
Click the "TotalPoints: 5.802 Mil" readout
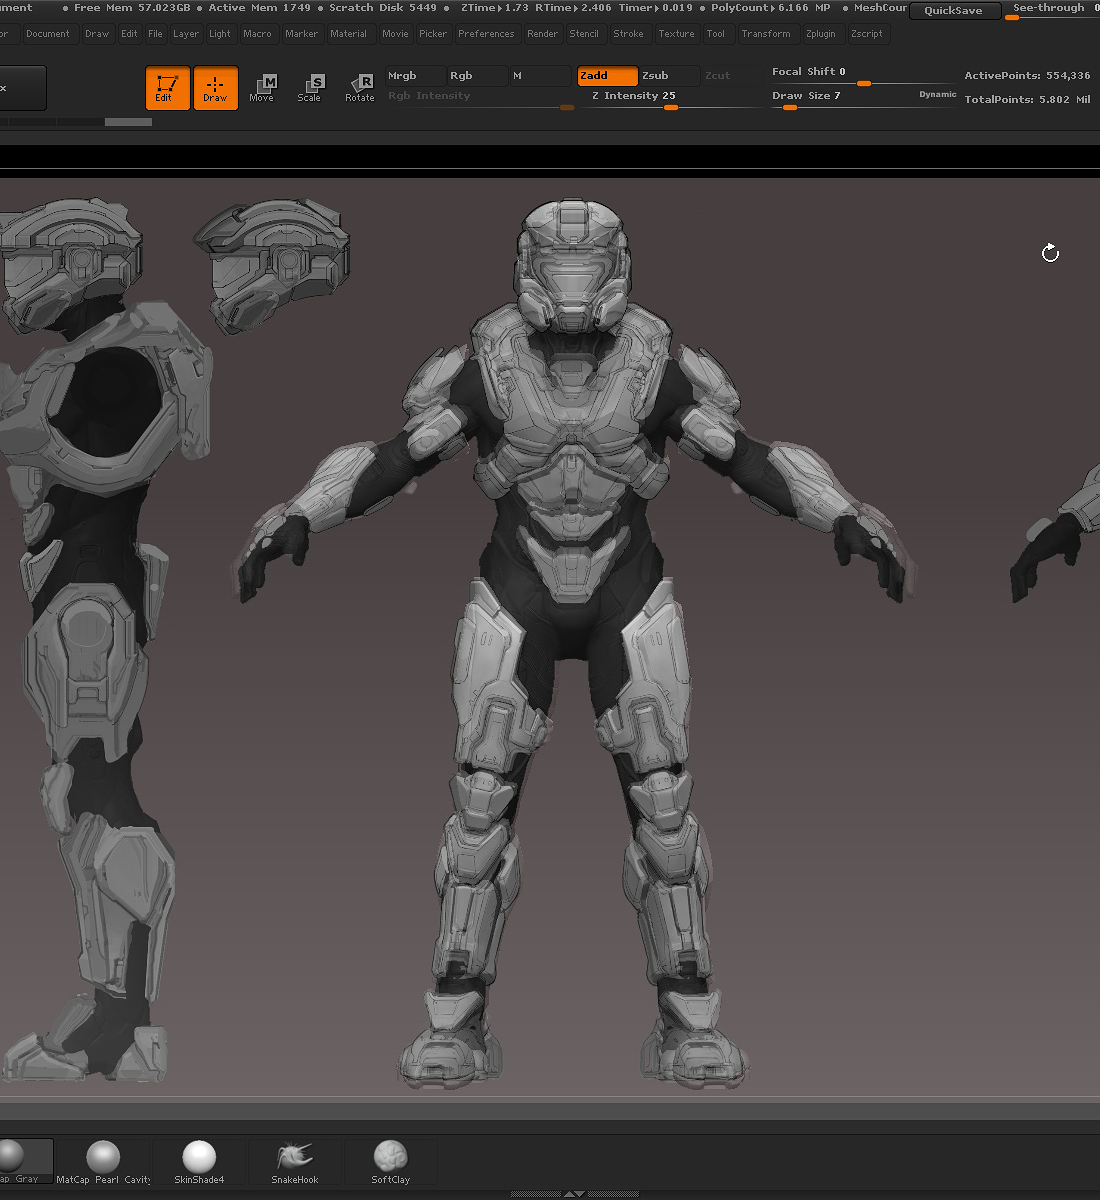pyautogui.click(x=1027, y=100)
